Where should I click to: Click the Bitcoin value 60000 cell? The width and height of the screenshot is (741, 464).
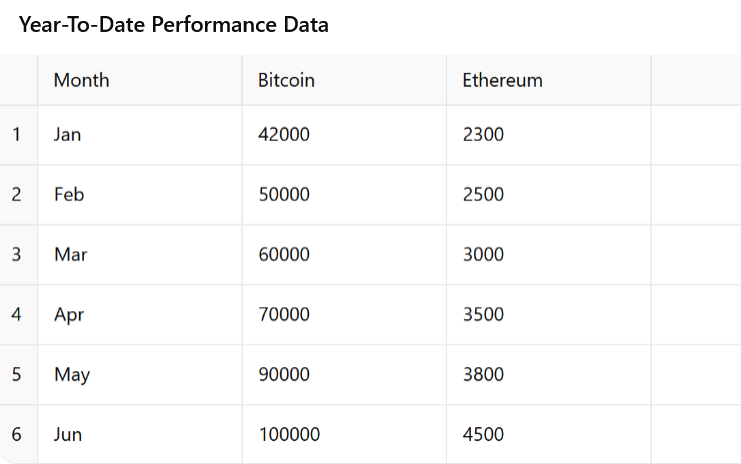pos(344,255)
